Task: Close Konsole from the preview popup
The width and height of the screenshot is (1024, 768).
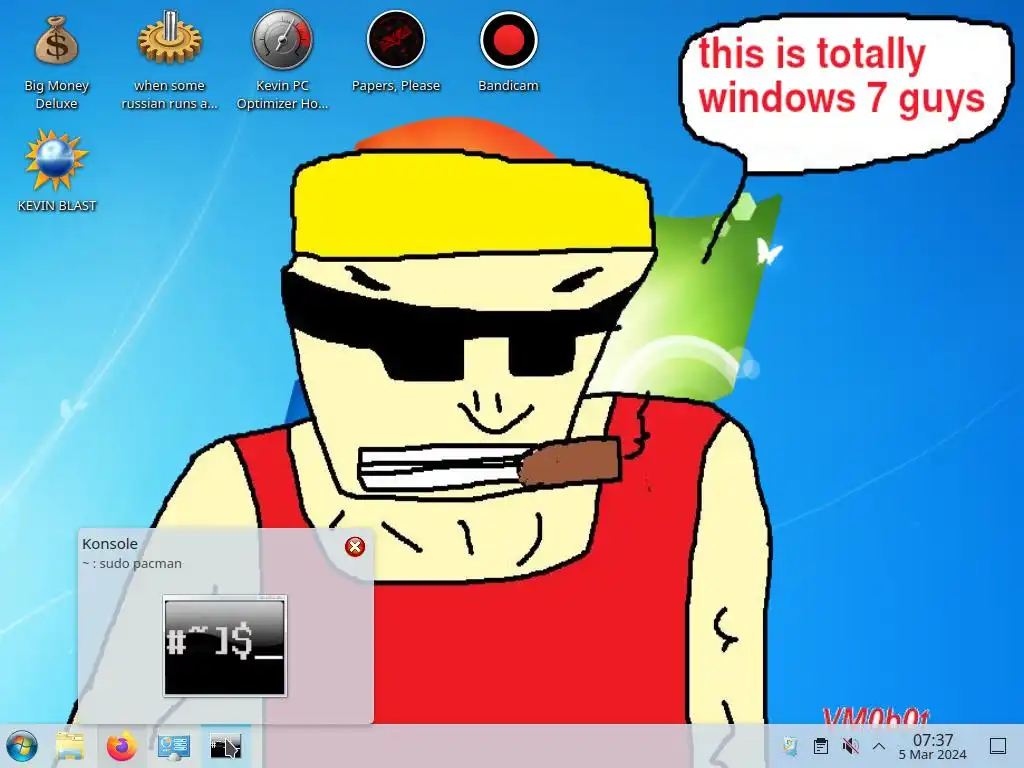Action: coord(355,547)
